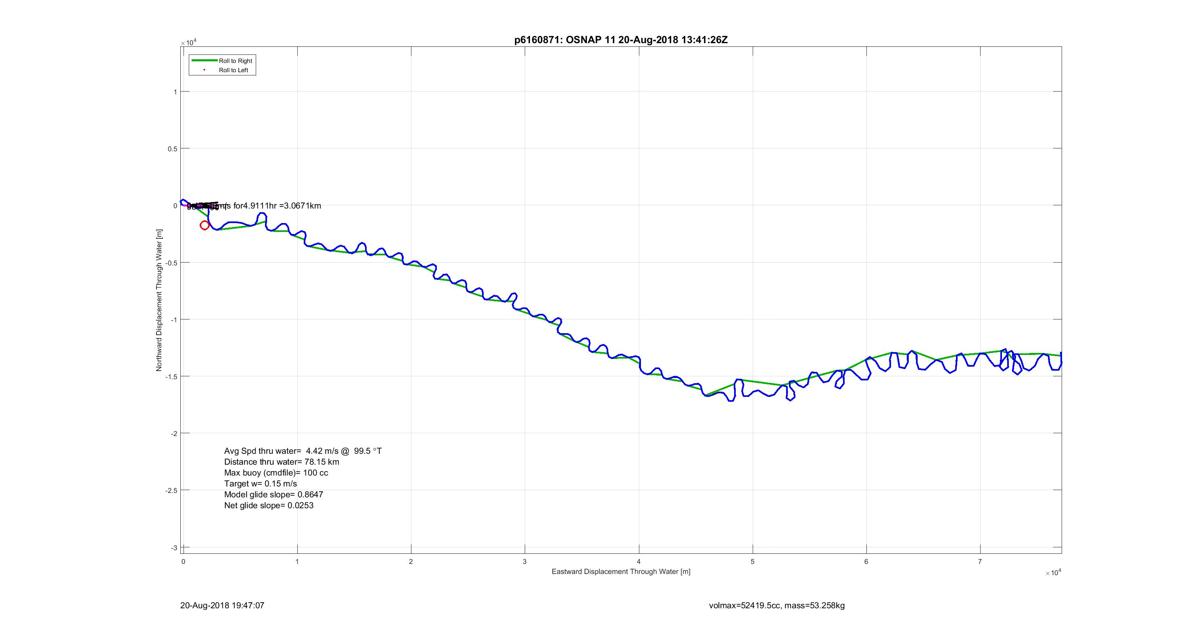Click the 'Eastward Displacement Through Water [m]' axis label
The height and width of the screenshot is (622, 1200).
(621, 571)
